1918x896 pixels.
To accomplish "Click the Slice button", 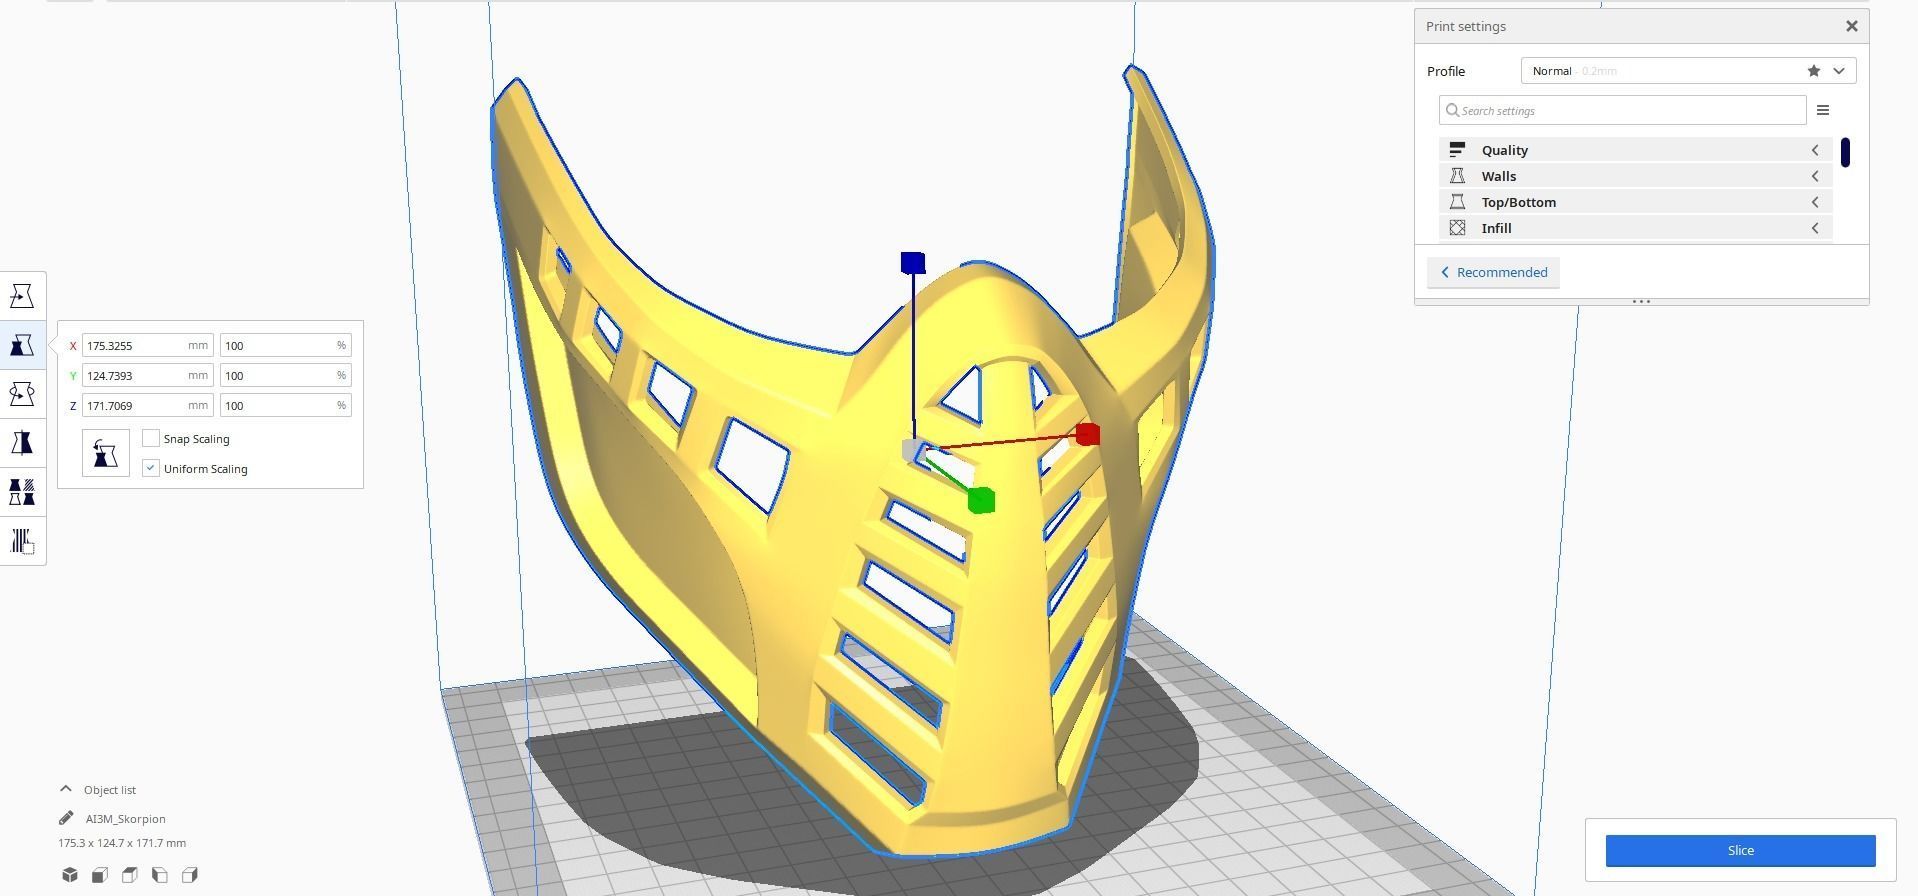I will point(1740,851).
